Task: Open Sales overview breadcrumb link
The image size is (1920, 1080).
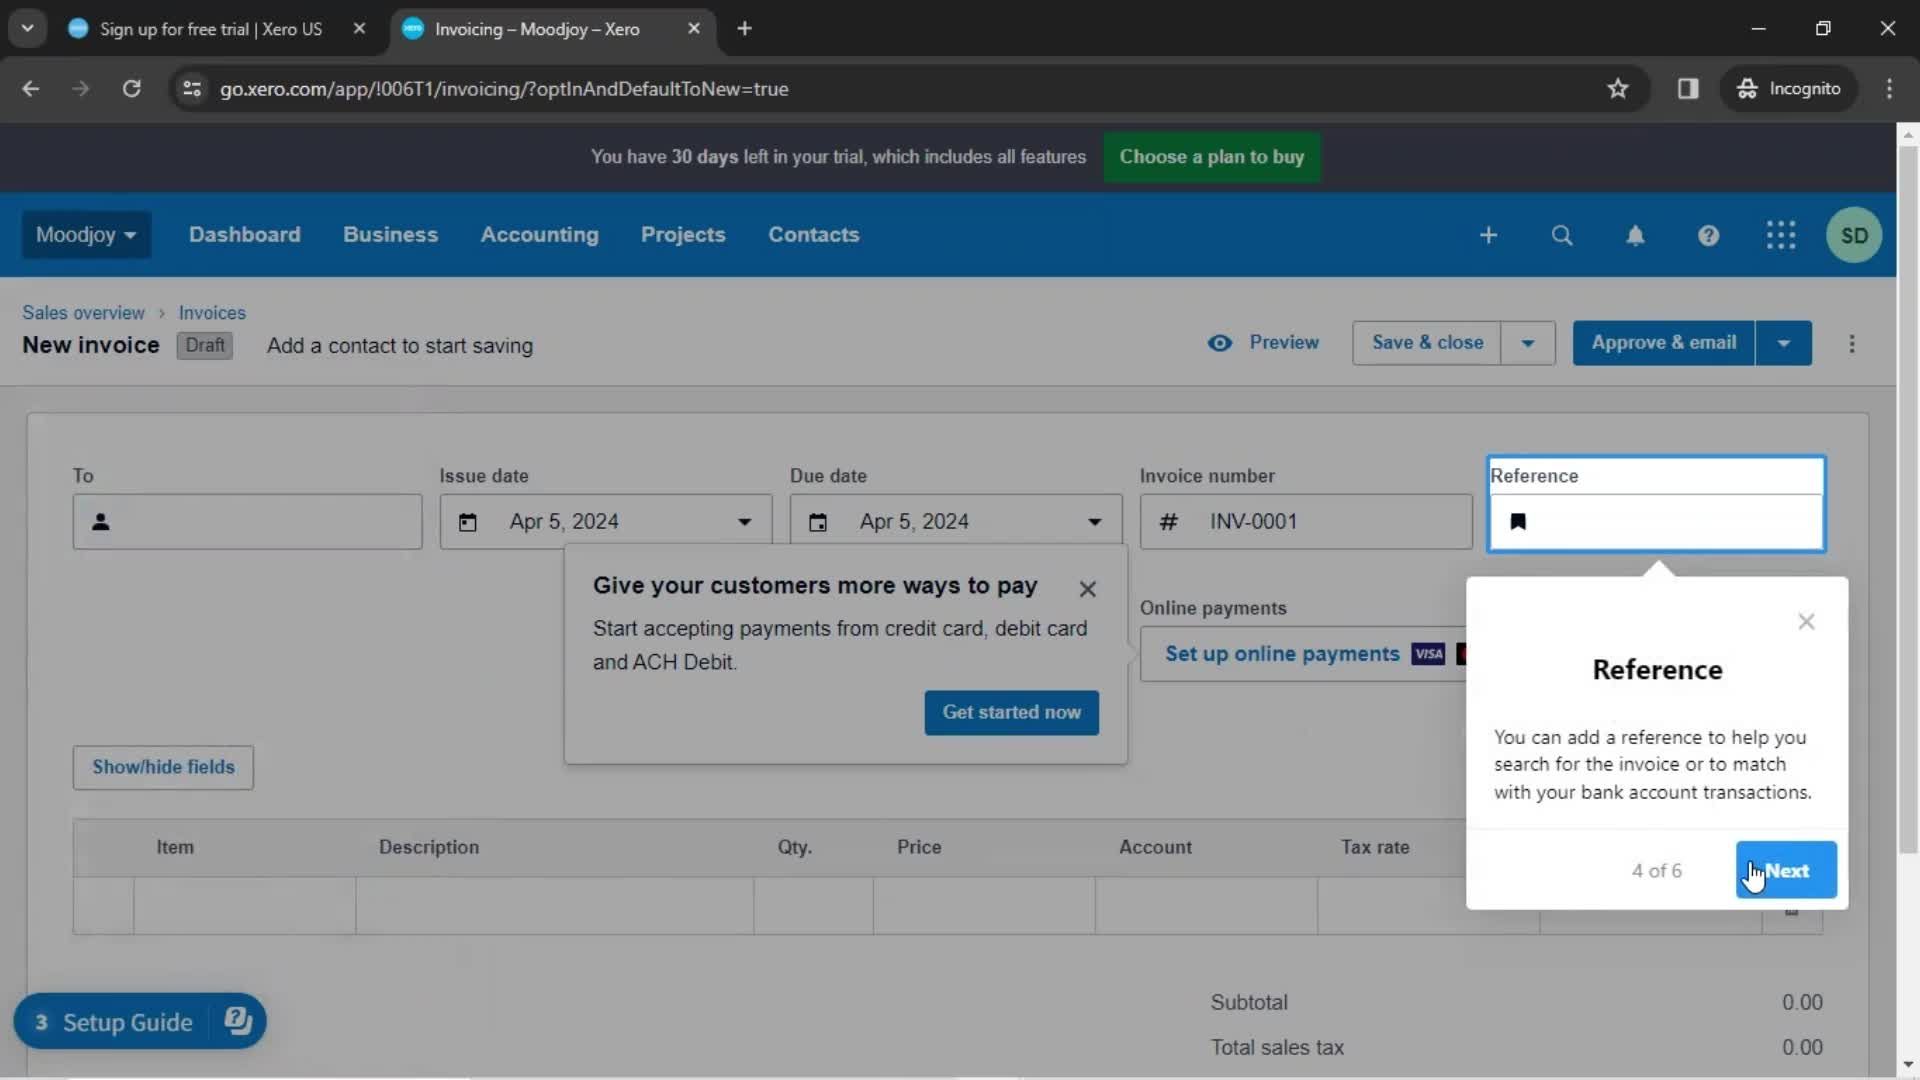Action: [x=83, y=313]
